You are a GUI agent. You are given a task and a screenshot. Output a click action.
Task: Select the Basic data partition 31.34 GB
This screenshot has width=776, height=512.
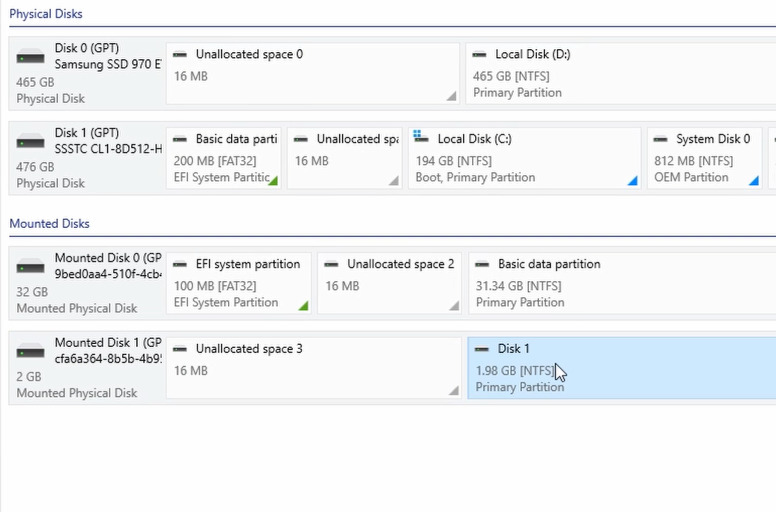tap(622, 283)
